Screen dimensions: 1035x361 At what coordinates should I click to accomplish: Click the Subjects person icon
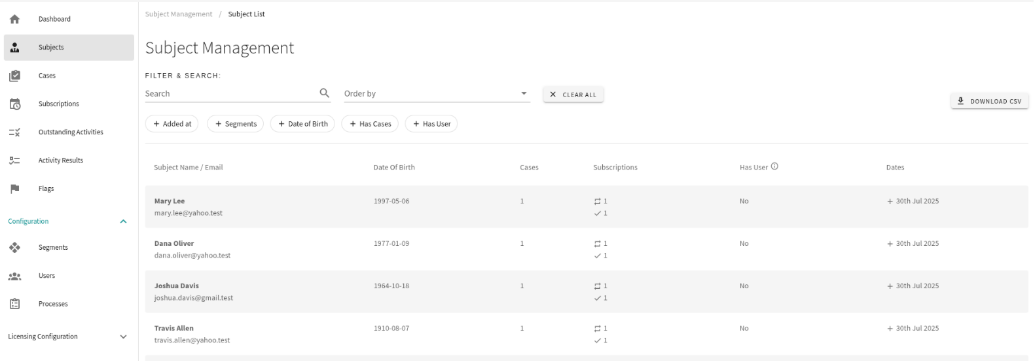15,48
